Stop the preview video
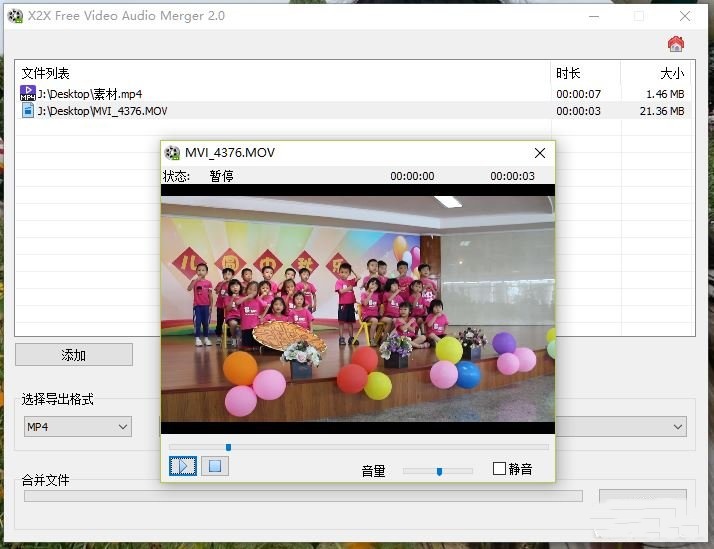This screenshot has height=549, width=714. (215, 466)
